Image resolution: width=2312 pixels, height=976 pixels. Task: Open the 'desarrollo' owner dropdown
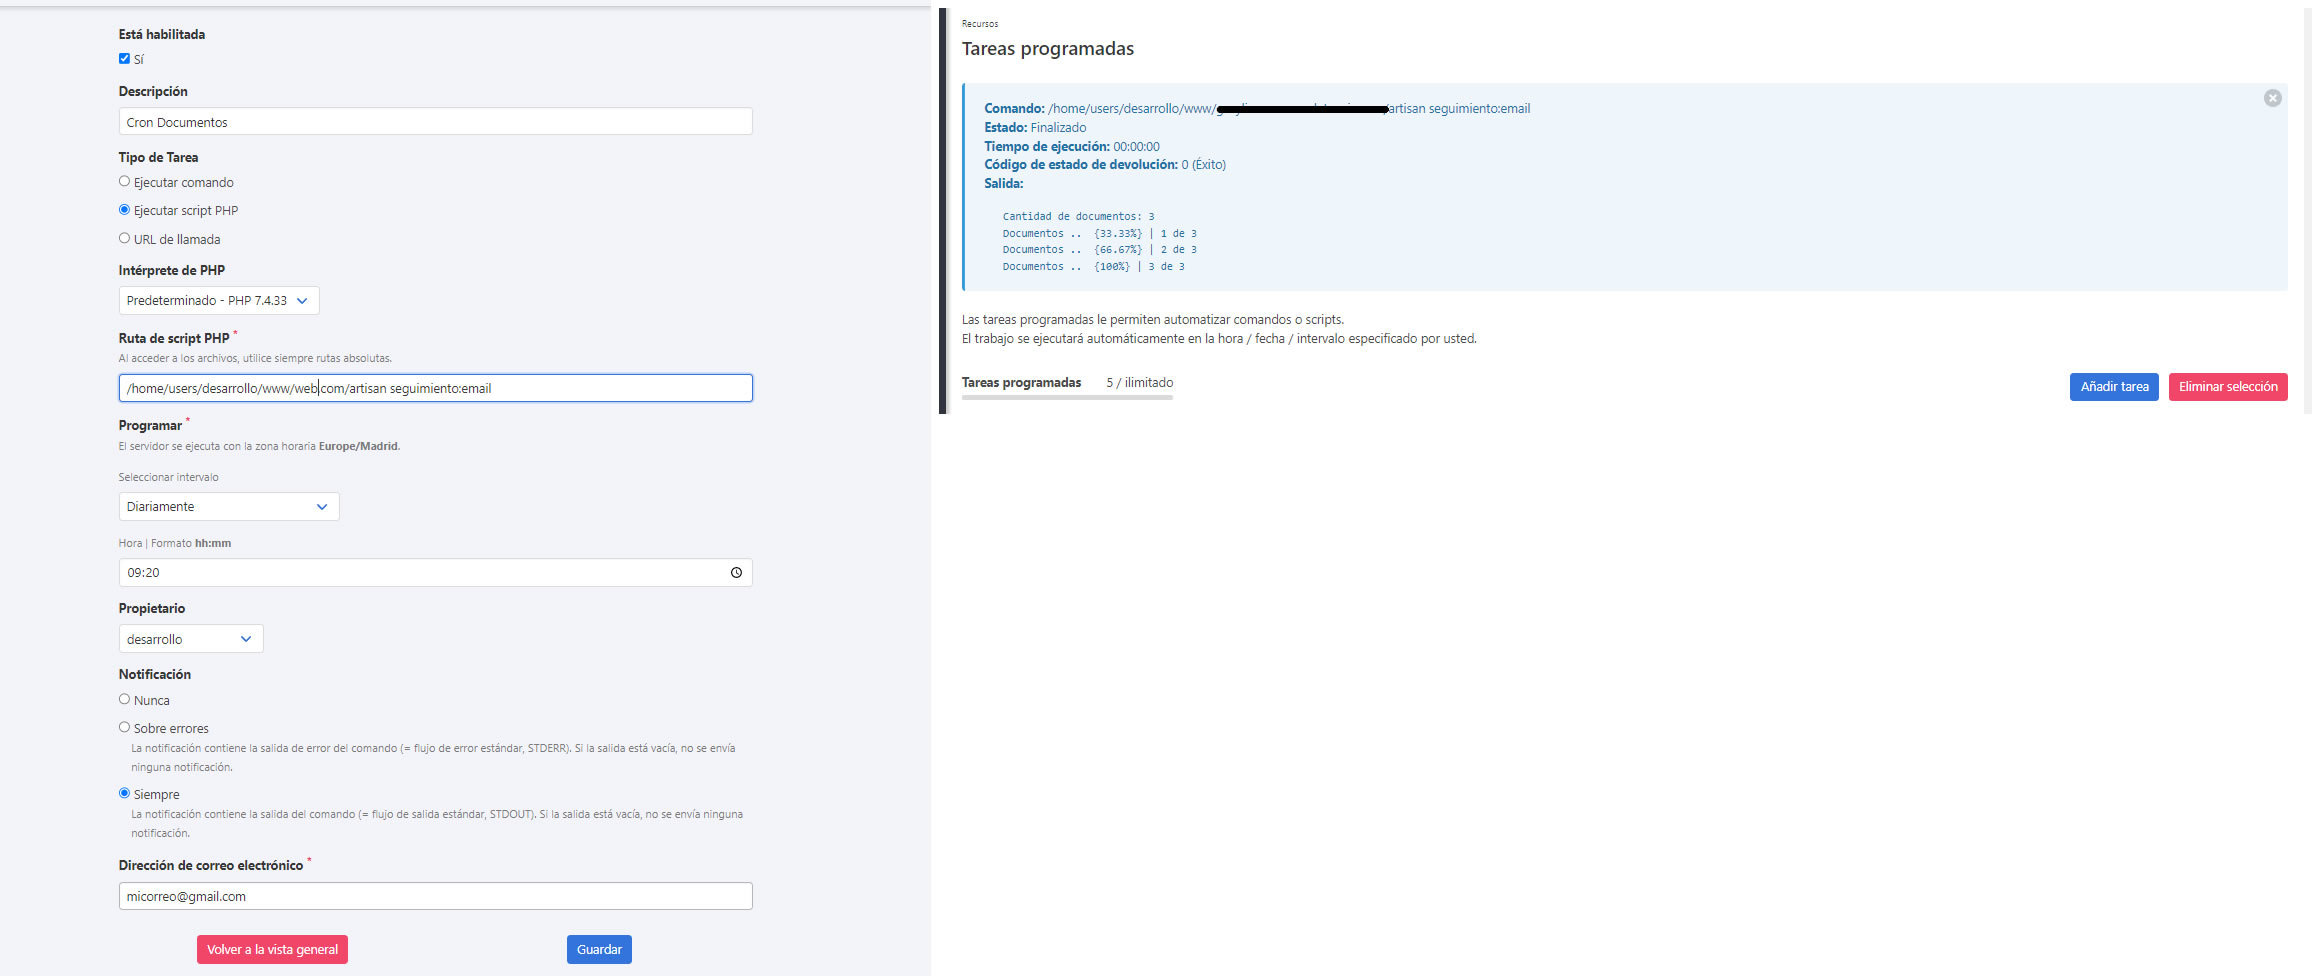point(190,639)
